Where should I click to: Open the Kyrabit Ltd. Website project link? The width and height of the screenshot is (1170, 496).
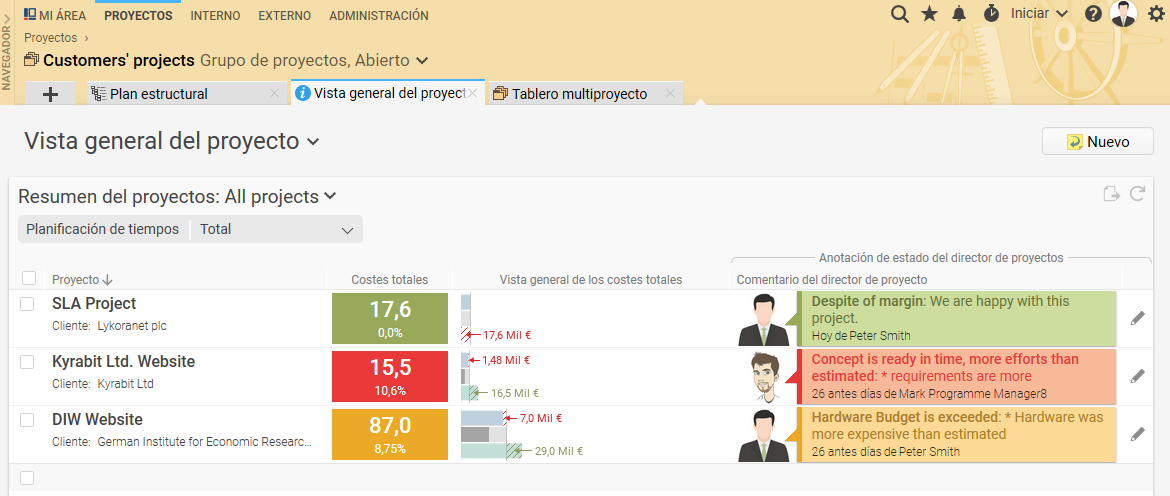(x=123, y=362)
